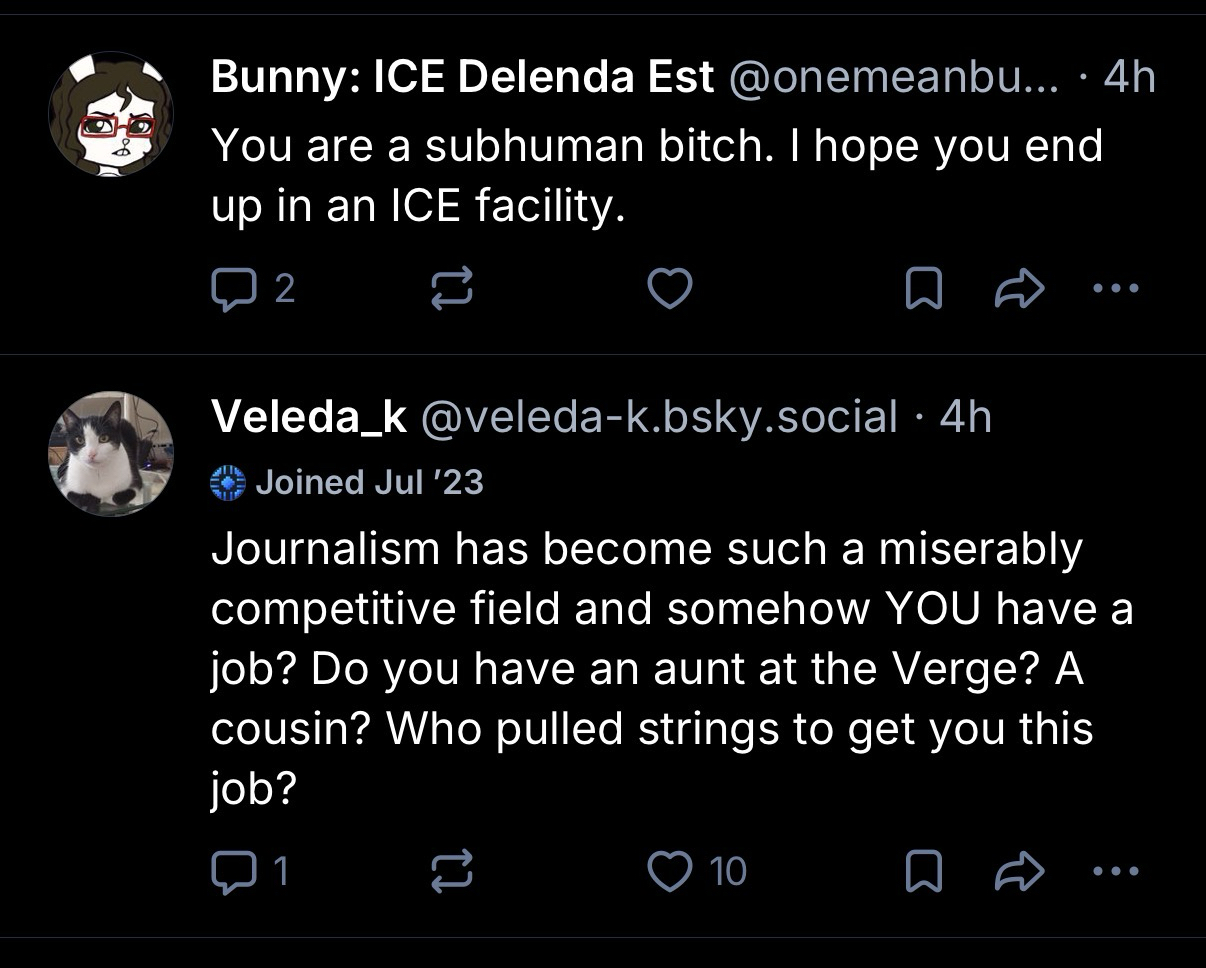Image resolution: width=1206 pixels, height=968 pixels.
Task: Open Veleda_k's cat profile picture
Action: (x=111, y=453)
